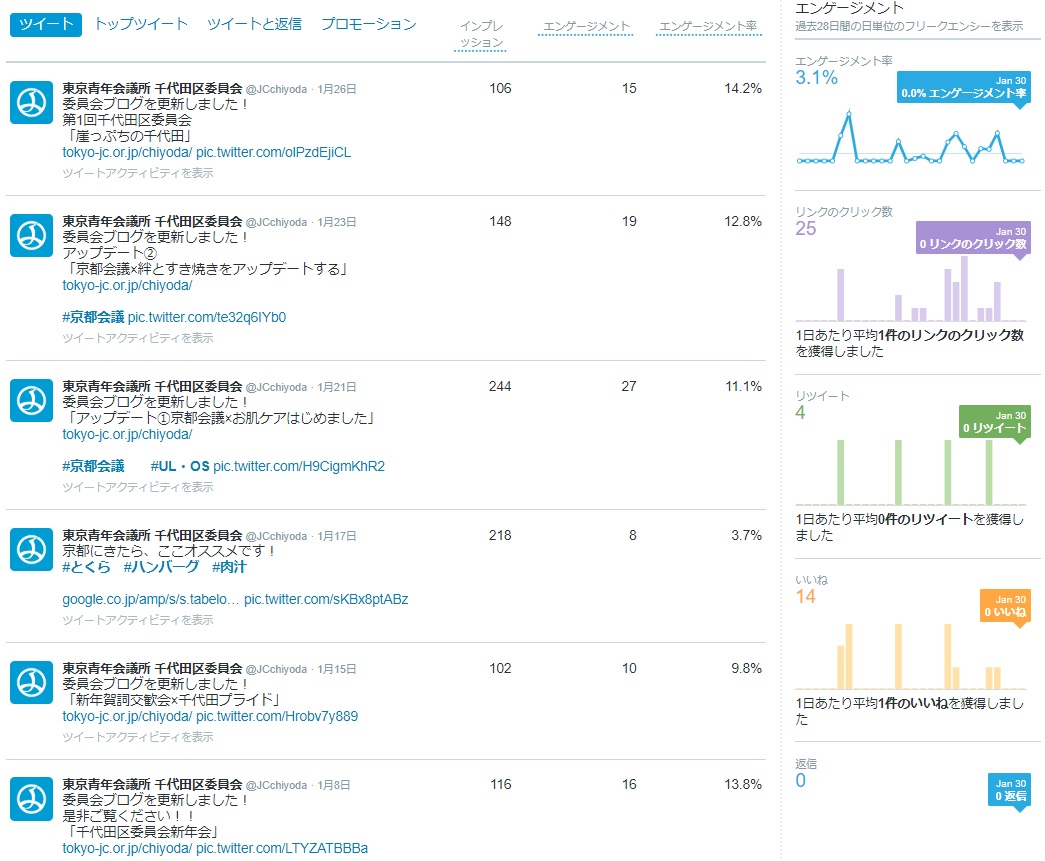This screenshot has height=861, width=1045.
Task: Click the profile avatar on the 1月26日 tweet
Action: click(31, 102)
